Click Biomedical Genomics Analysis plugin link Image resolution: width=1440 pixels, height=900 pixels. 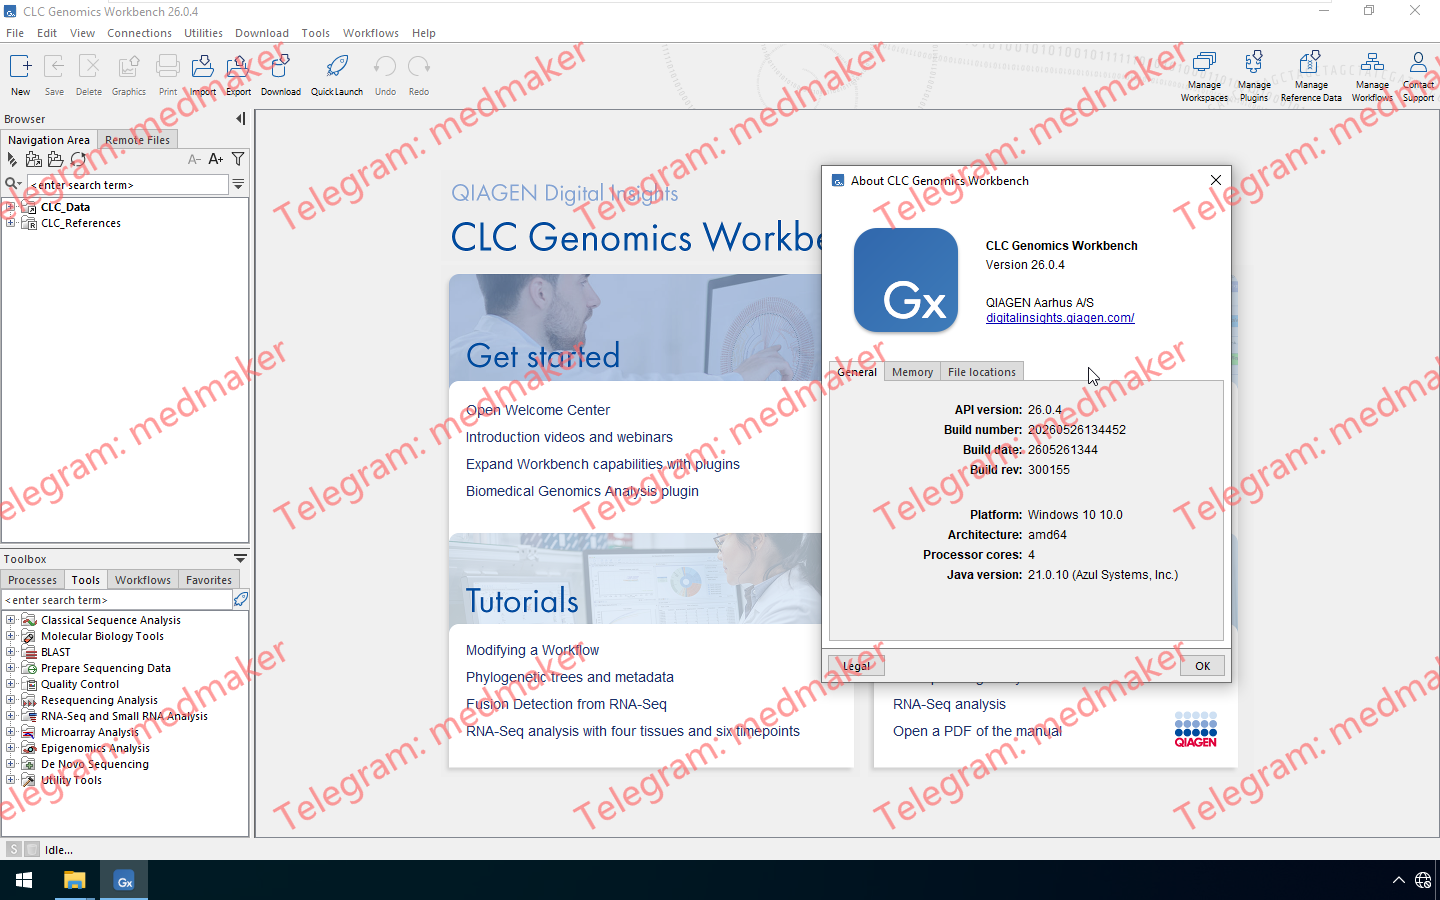click(x=582, y=491)
